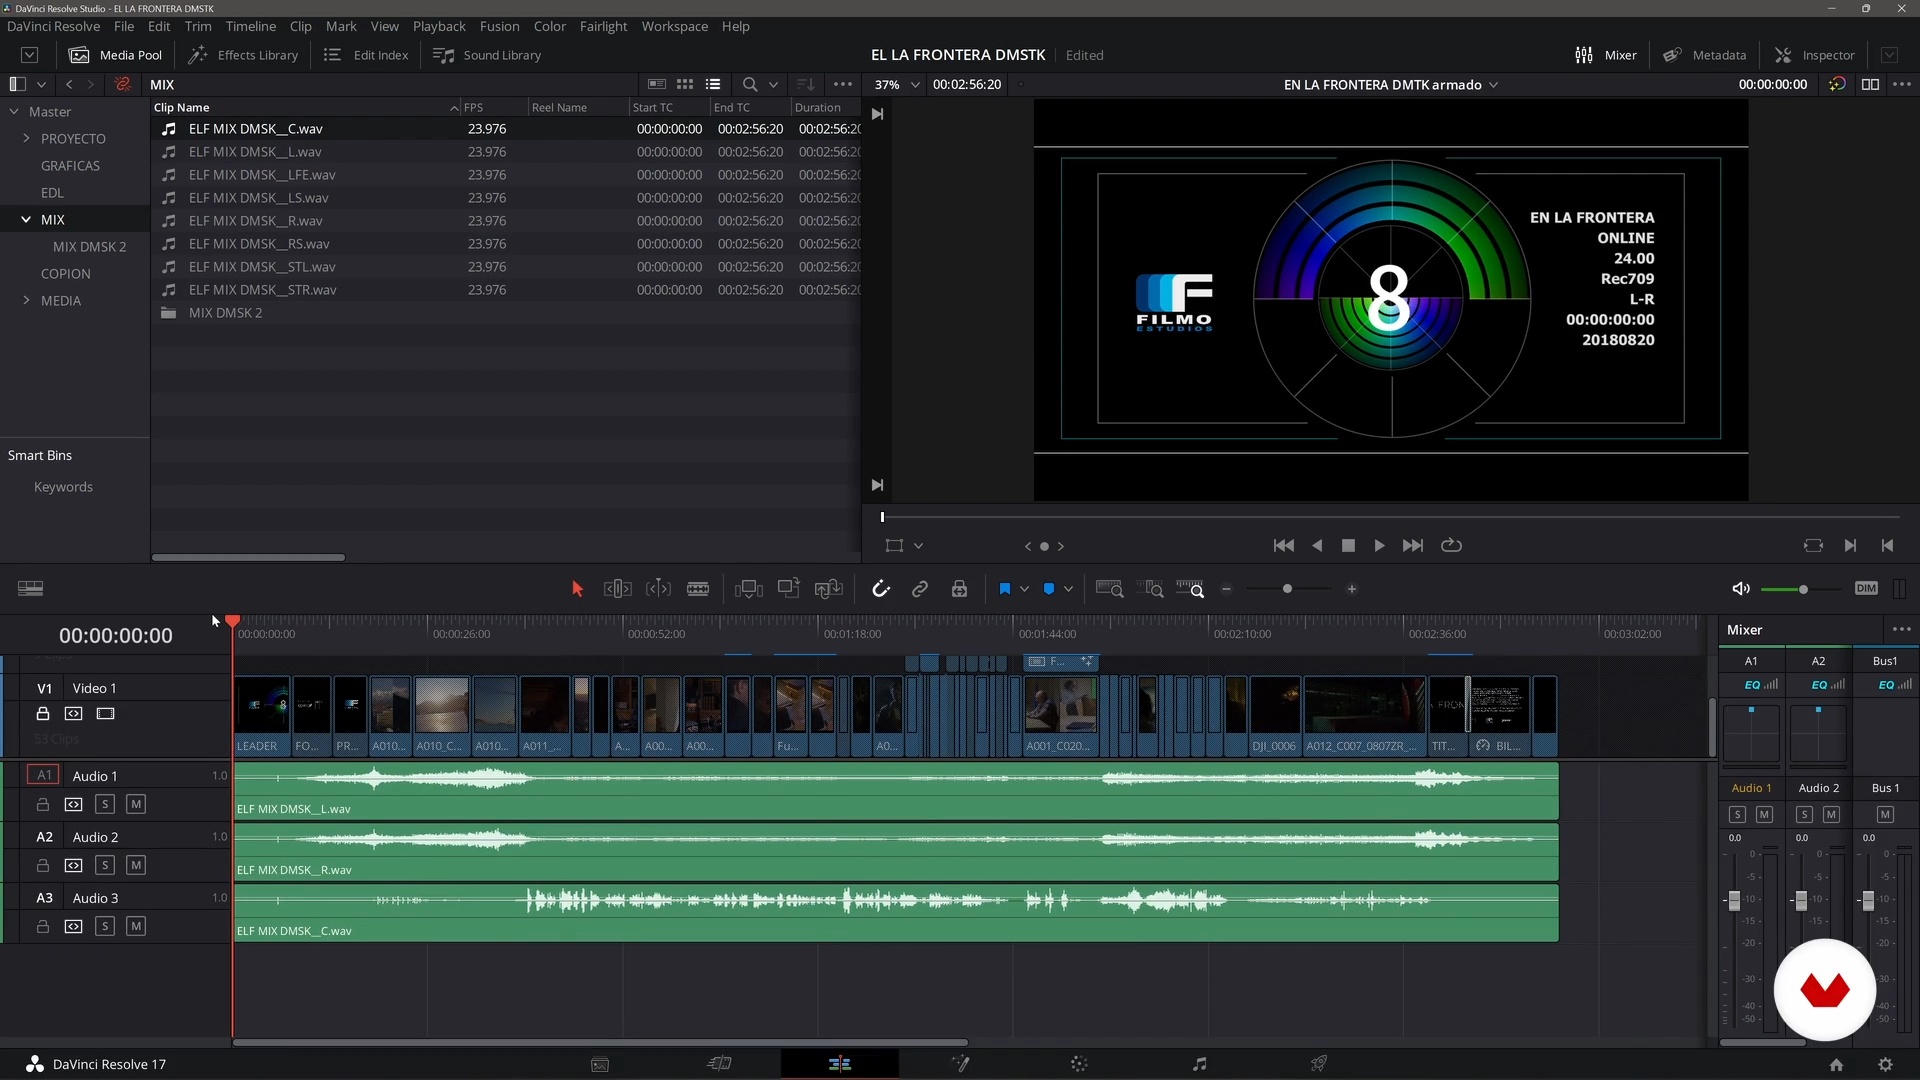The width and height of the screenshot is (1920, 1080).
Task: Open the Fairlight menu
Action: tap(603, 26)
